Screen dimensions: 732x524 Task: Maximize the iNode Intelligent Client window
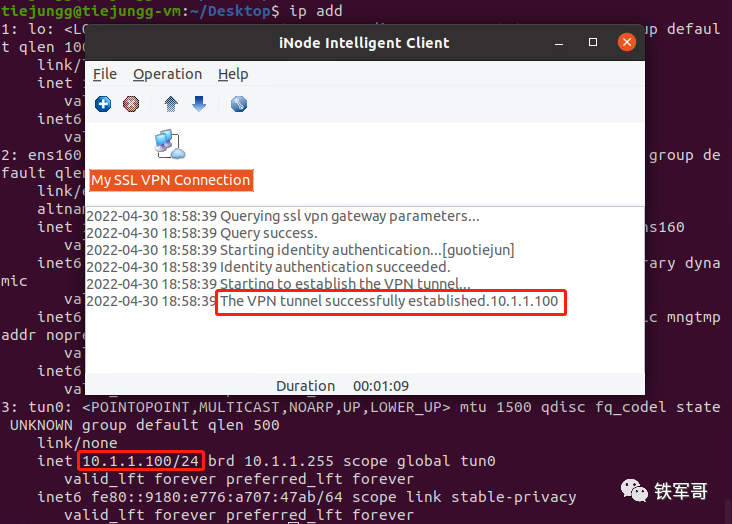pos(593,42)
